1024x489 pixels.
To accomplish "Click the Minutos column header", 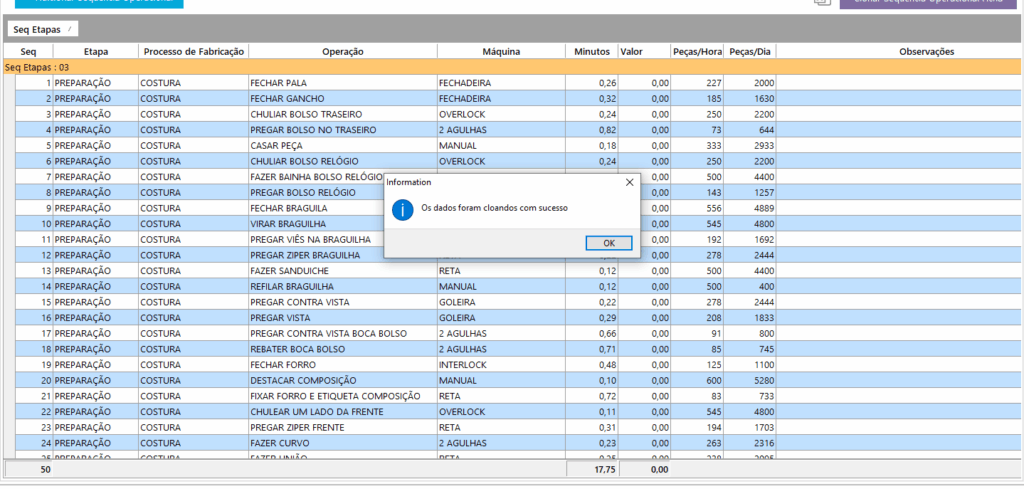I will pos(591,51).
